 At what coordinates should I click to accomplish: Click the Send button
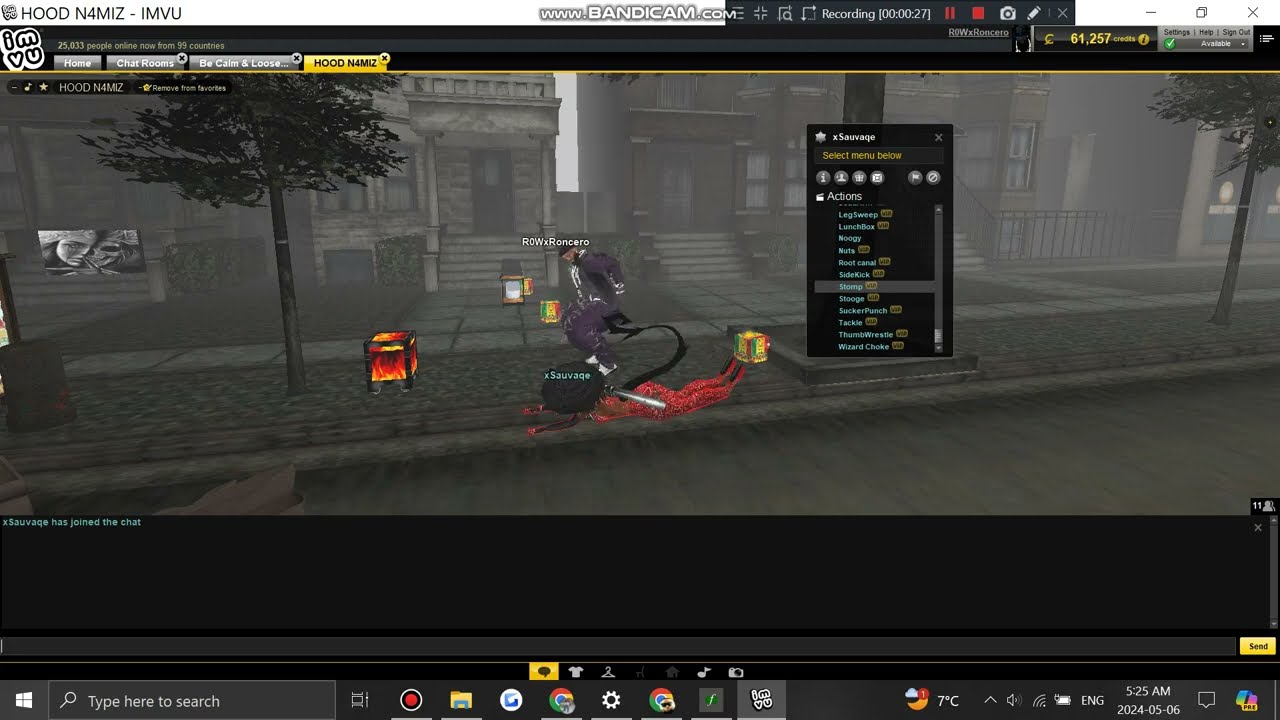point(1258,646)
